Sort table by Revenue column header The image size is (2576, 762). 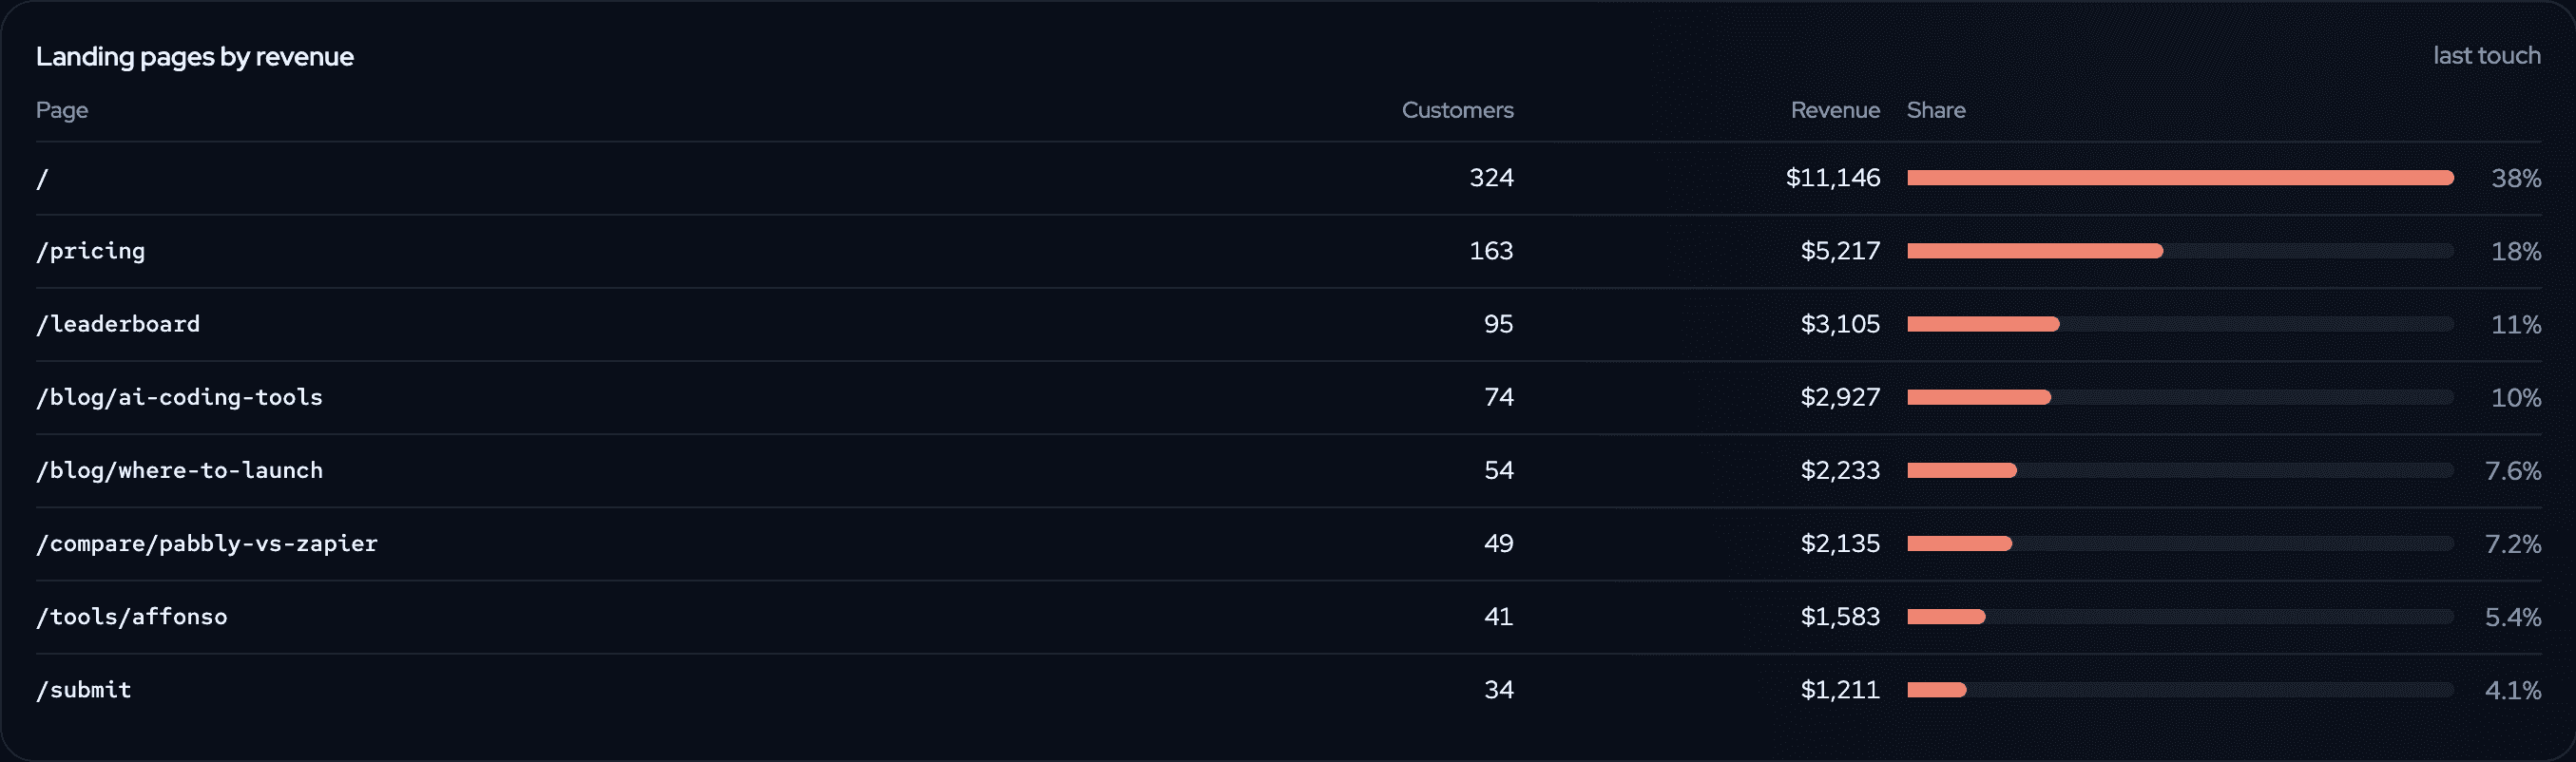click(1835, 110)
